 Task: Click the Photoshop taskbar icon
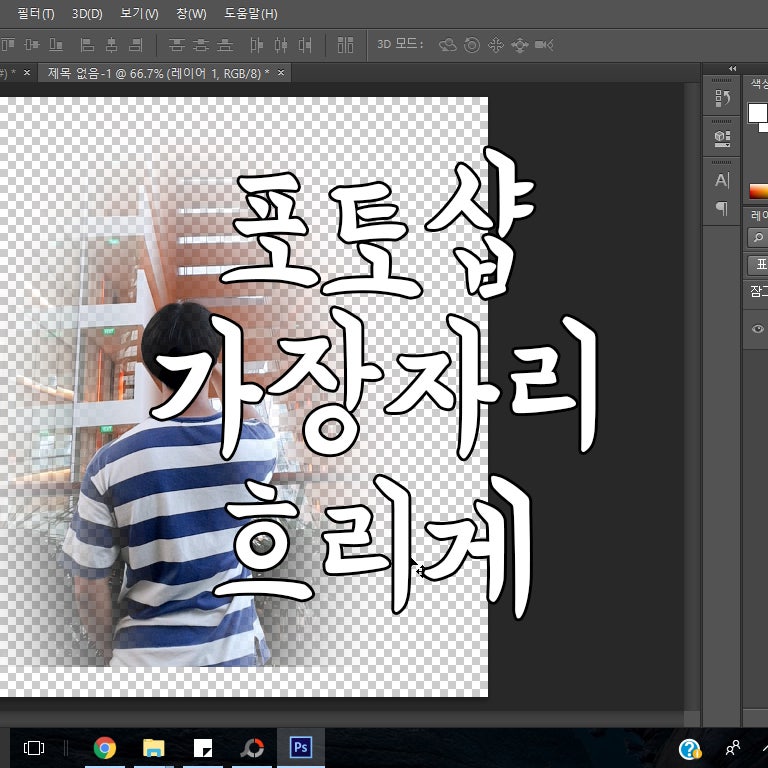pyautogui.click(x=301, y=748)
